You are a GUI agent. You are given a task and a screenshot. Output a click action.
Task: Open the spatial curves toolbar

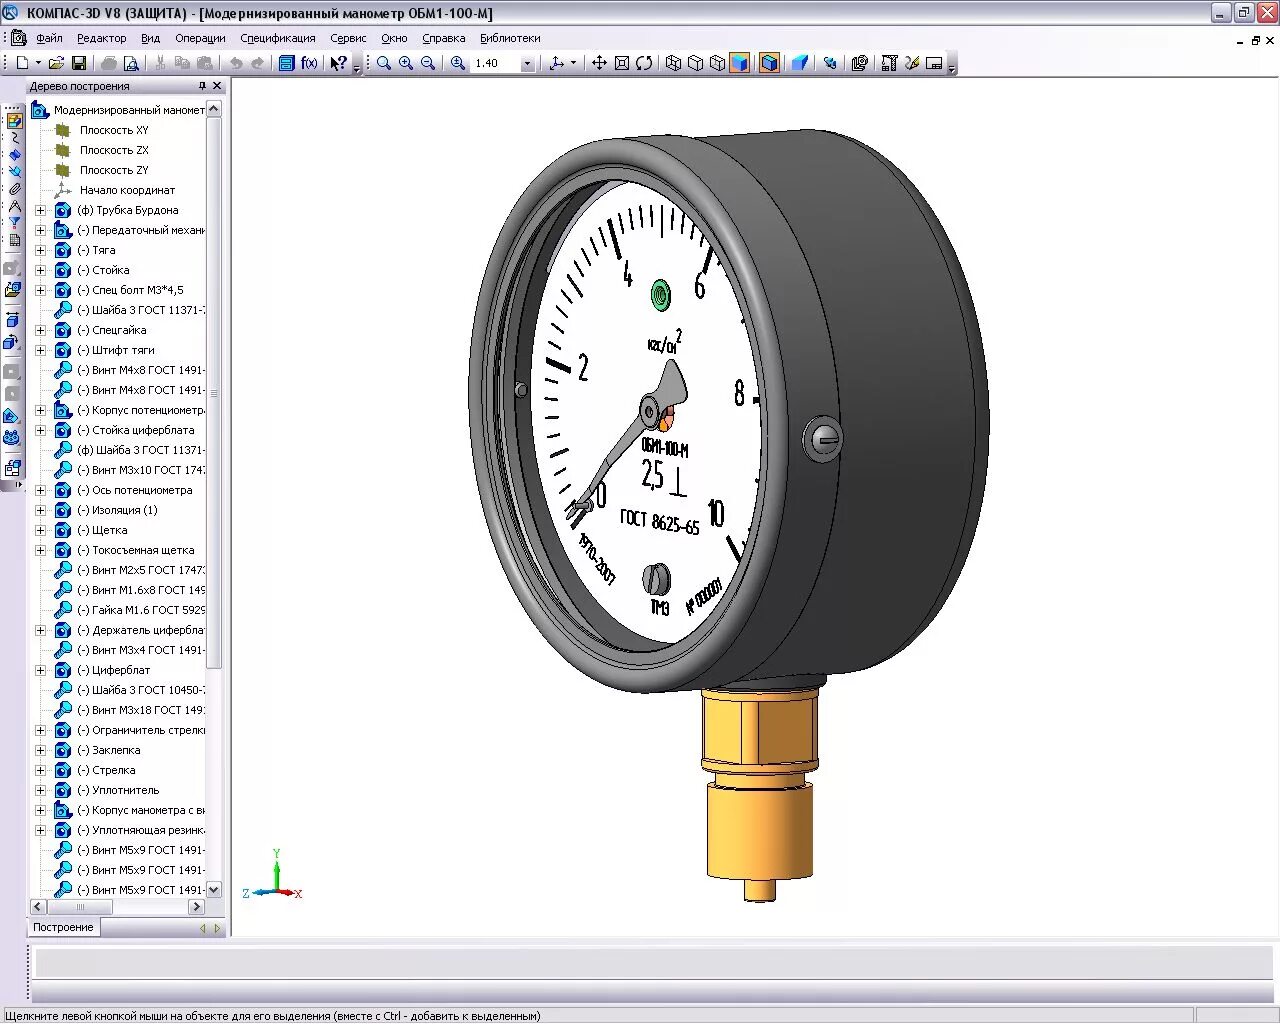click(x=14, y=137)
